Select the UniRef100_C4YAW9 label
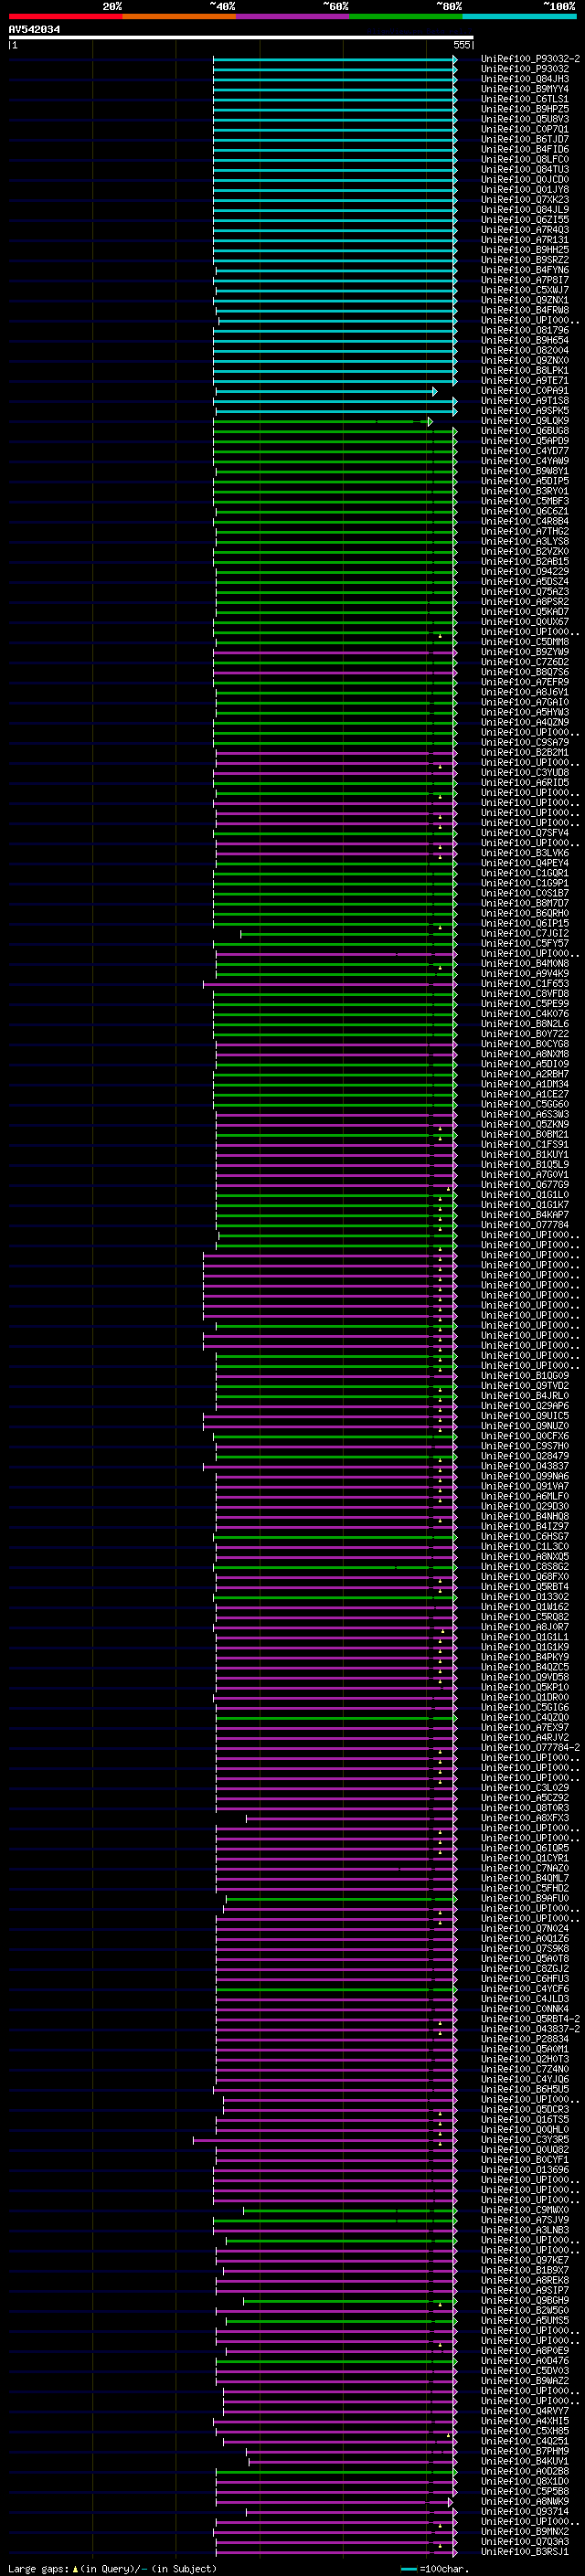The image size is (585, 2576). pyautogui.click(x=525, y=461)
